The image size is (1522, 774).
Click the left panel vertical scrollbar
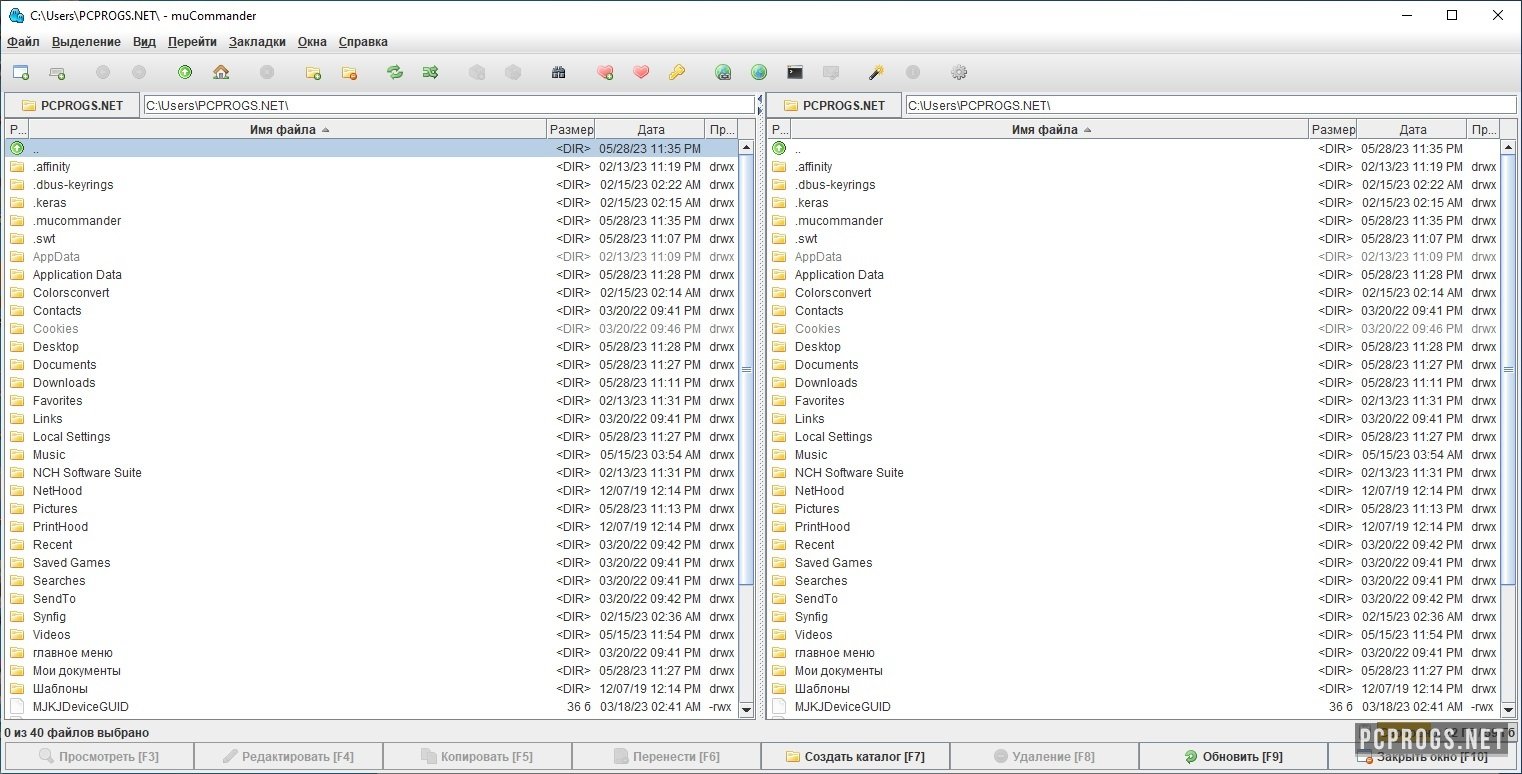tap(746, 428)
